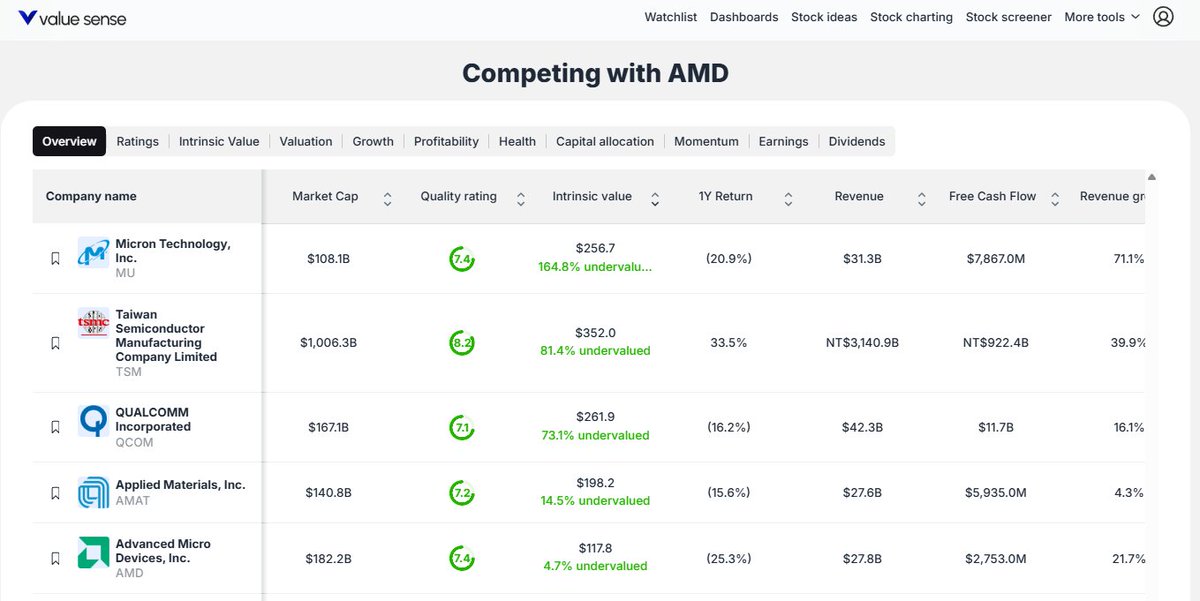Viewport: 1200px width, 601px height.
Task: Switch to the Intrinsic Value tab
Action: [219, 141]
